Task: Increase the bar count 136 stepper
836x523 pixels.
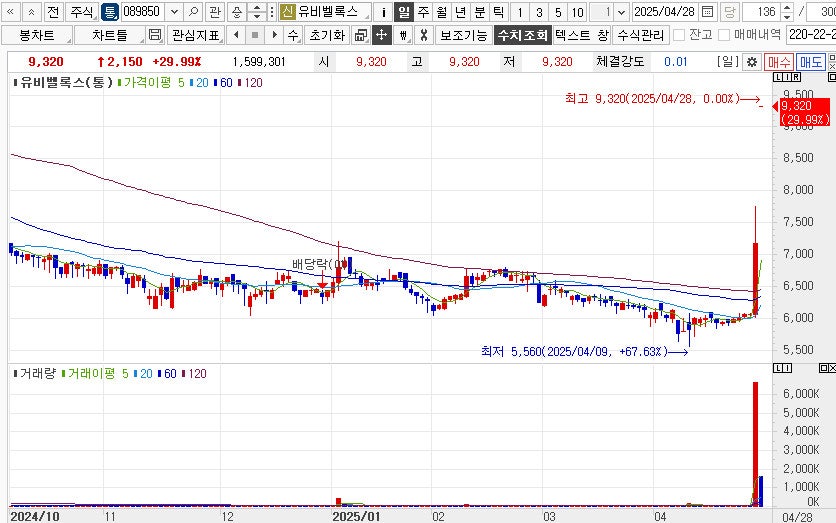Action: [788, 8]
